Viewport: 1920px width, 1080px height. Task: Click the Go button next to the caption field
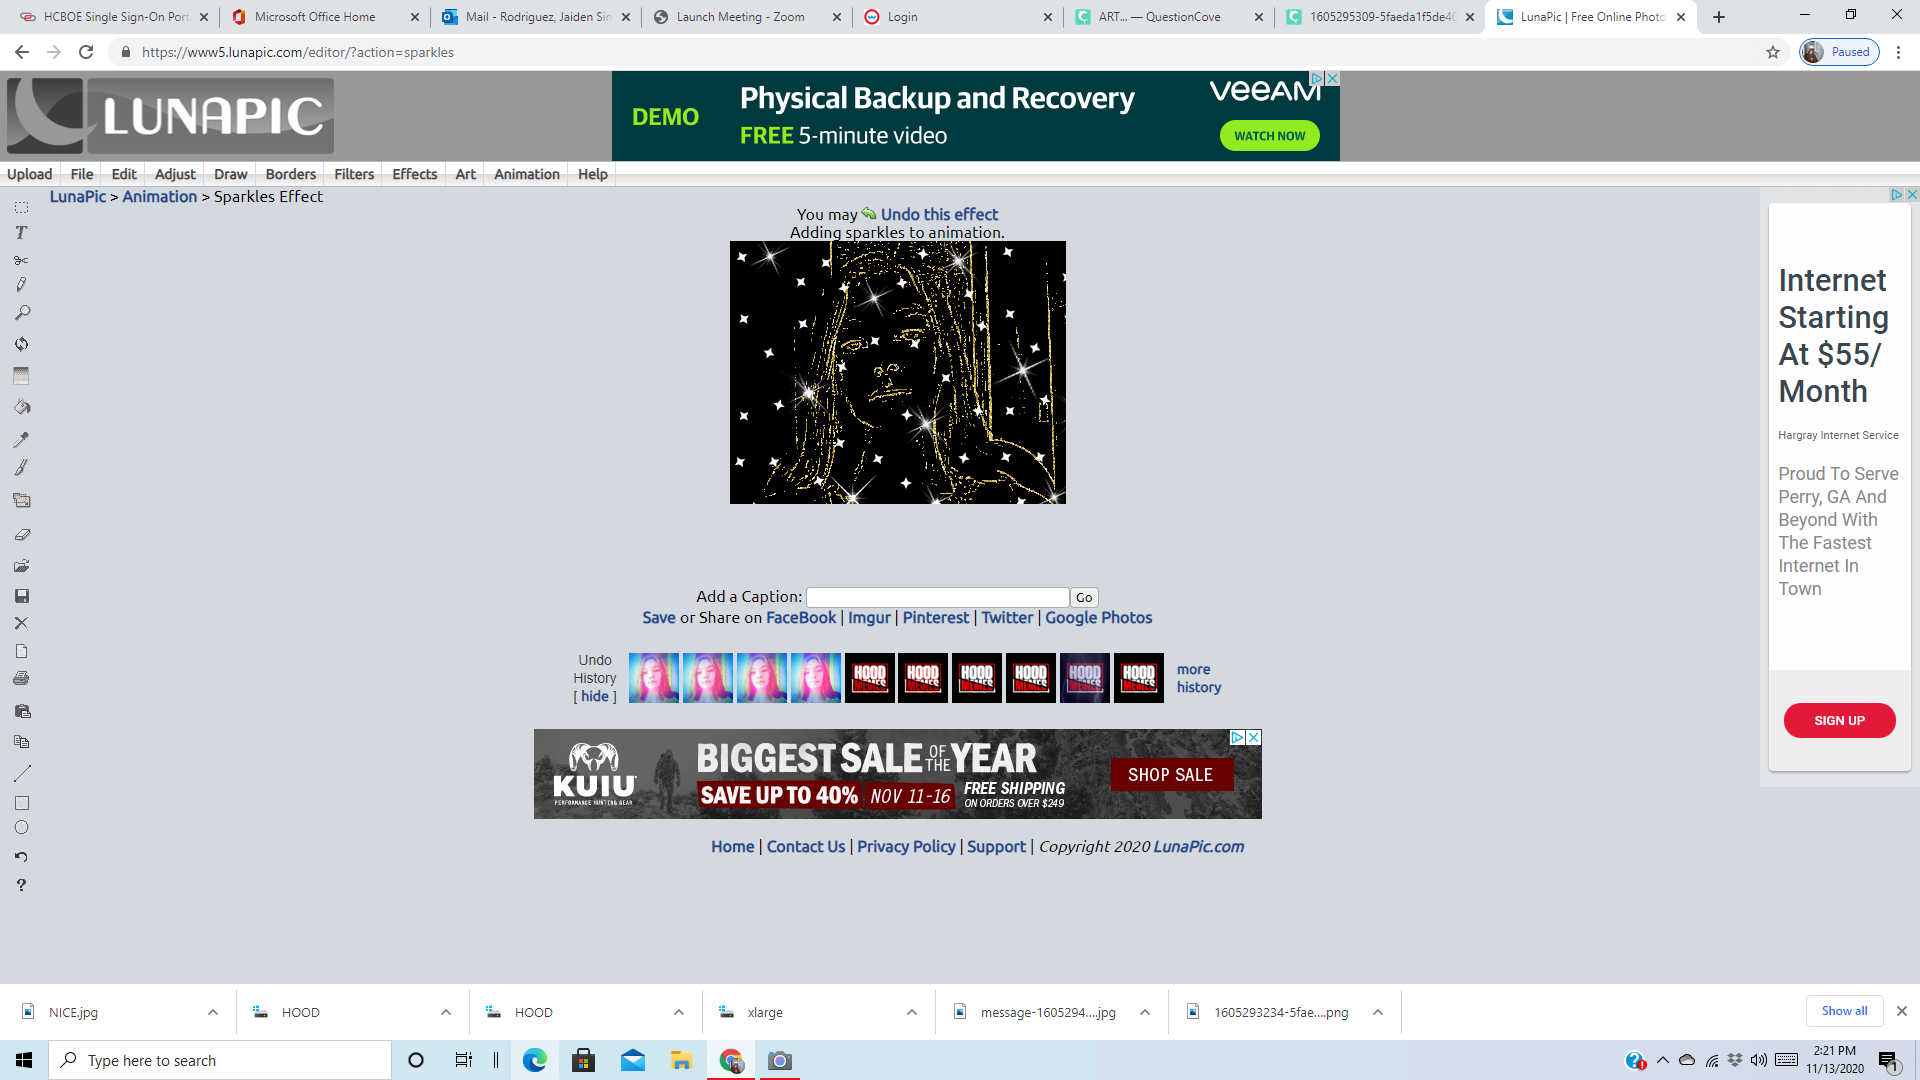point(1084,597)
